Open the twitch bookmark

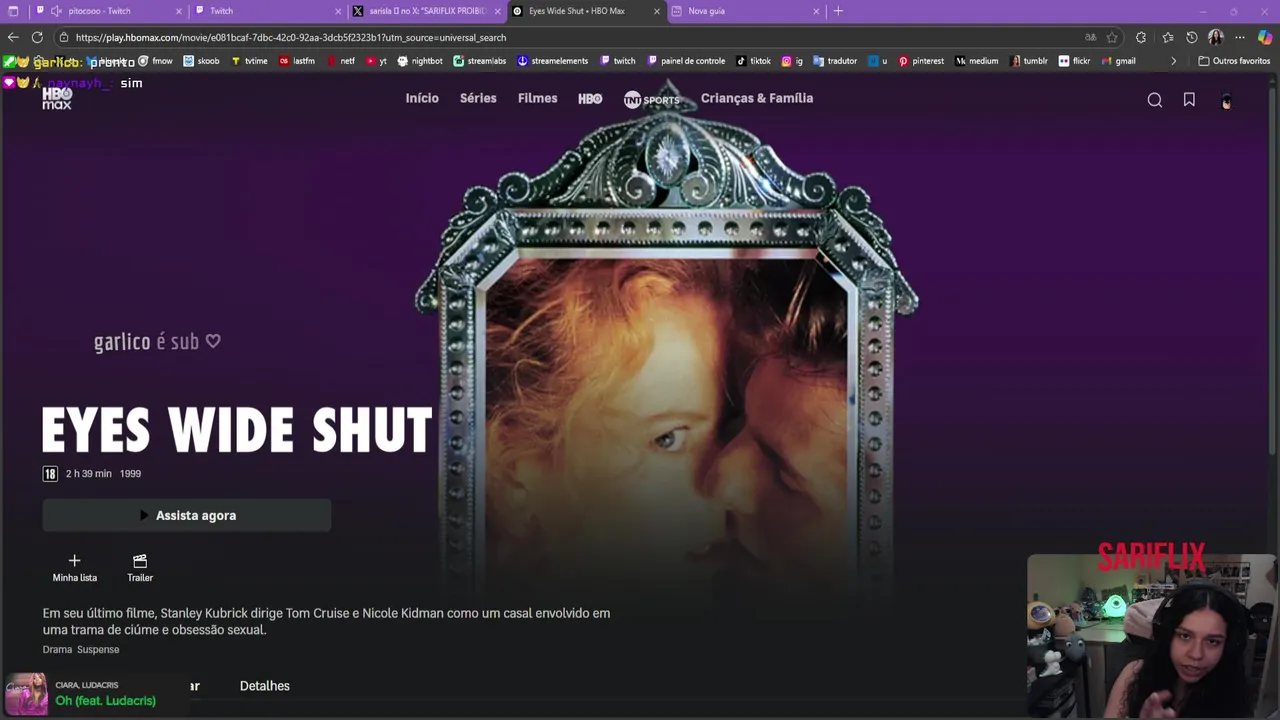click(x=617, y=61)
